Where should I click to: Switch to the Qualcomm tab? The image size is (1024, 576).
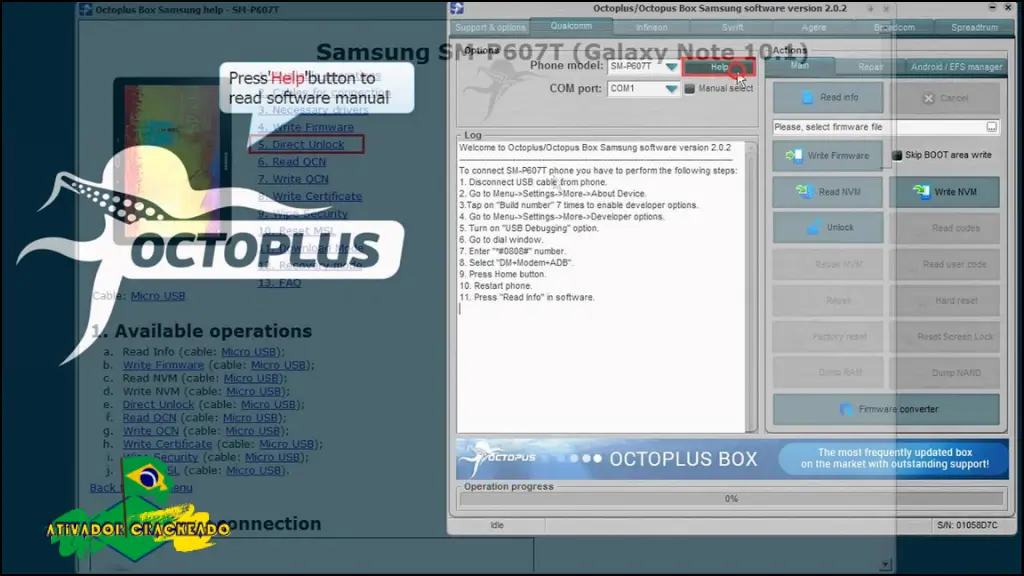[571, 26]
